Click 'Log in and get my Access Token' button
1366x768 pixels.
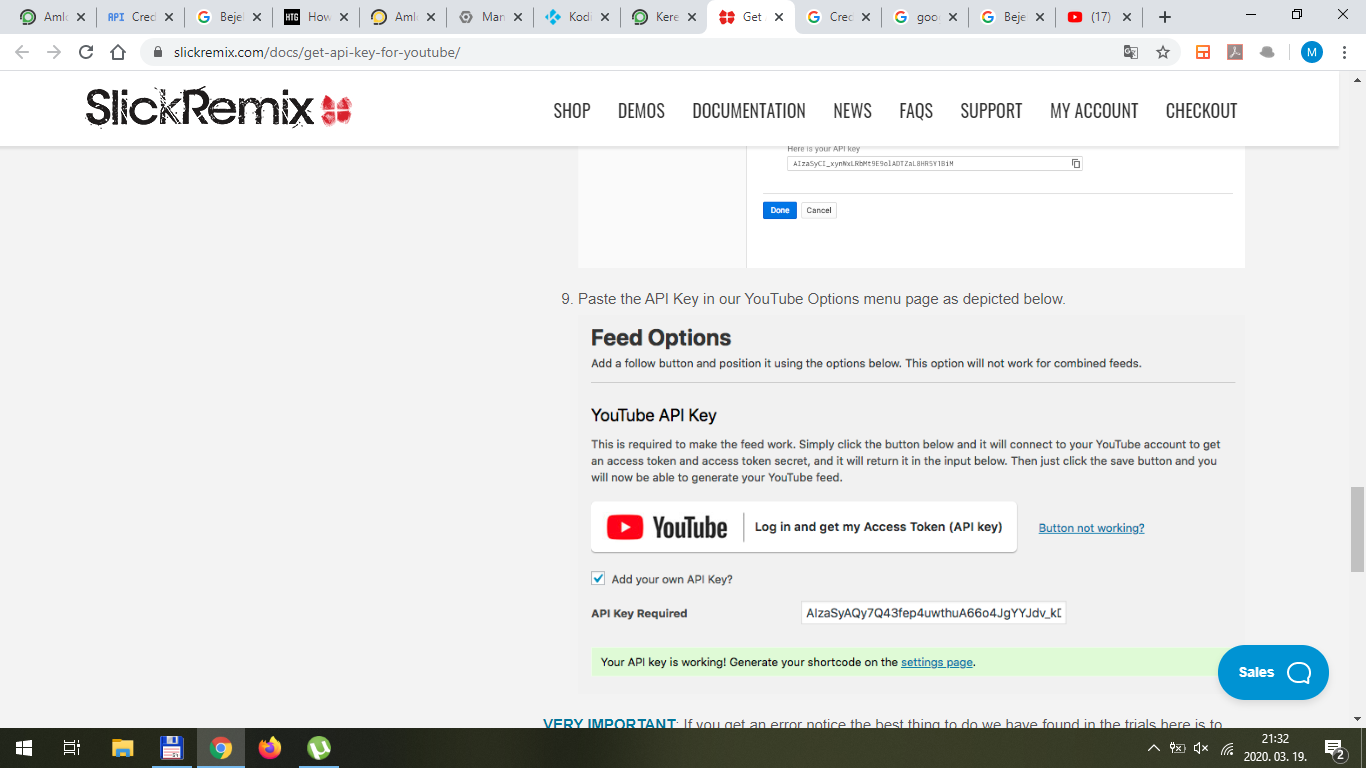point(804,527)
